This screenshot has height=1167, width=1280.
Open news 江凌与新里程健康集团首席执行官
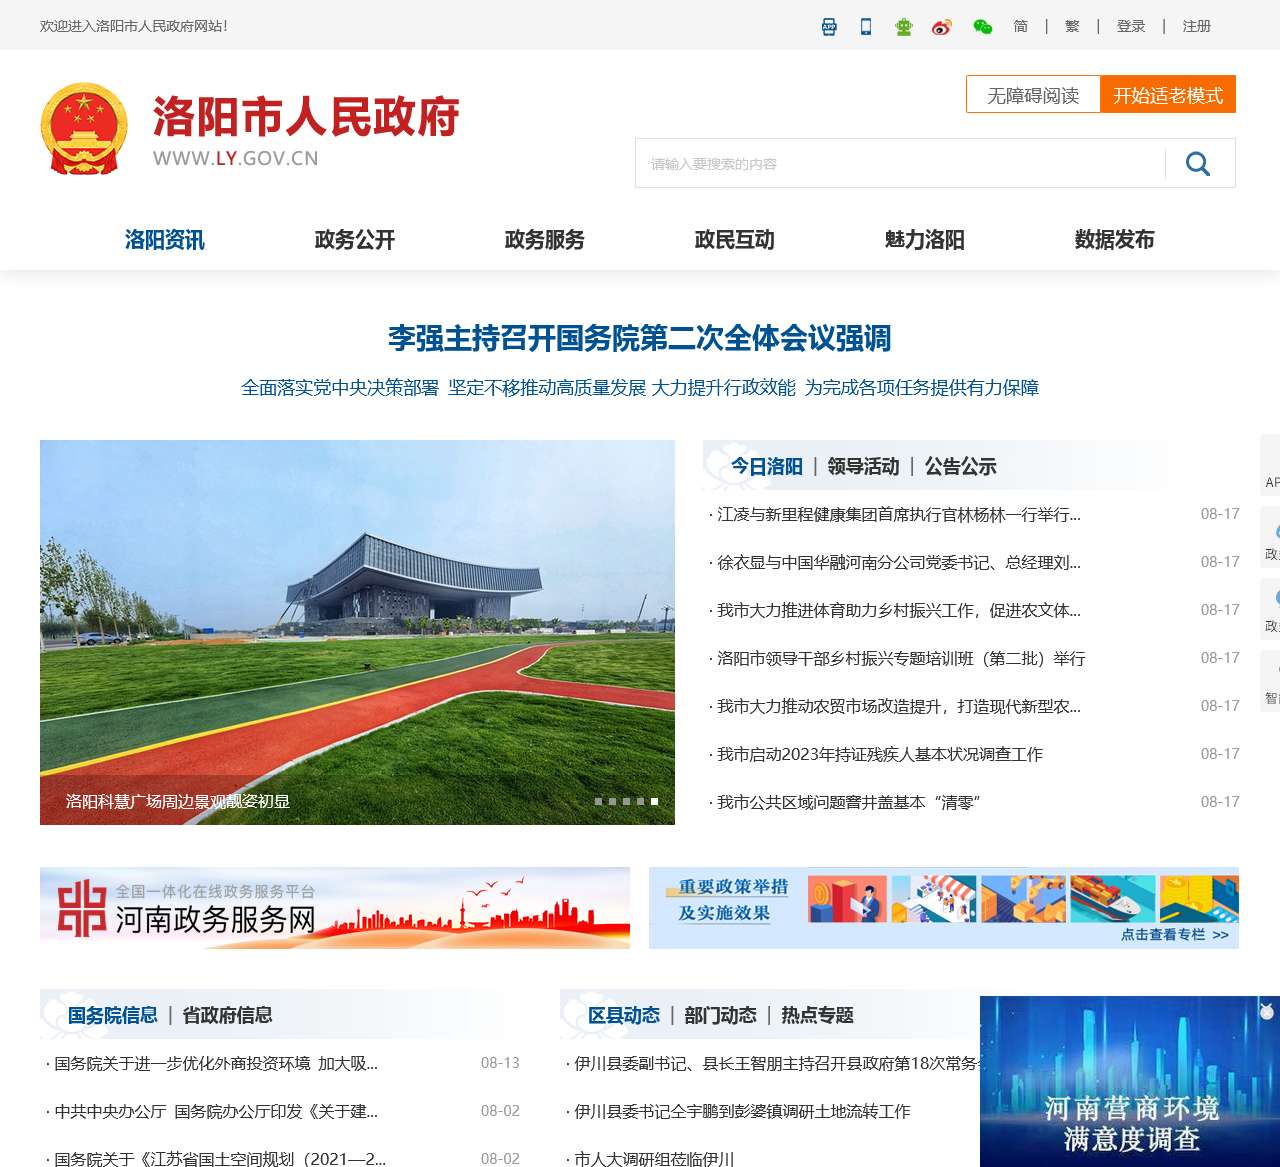898,515
